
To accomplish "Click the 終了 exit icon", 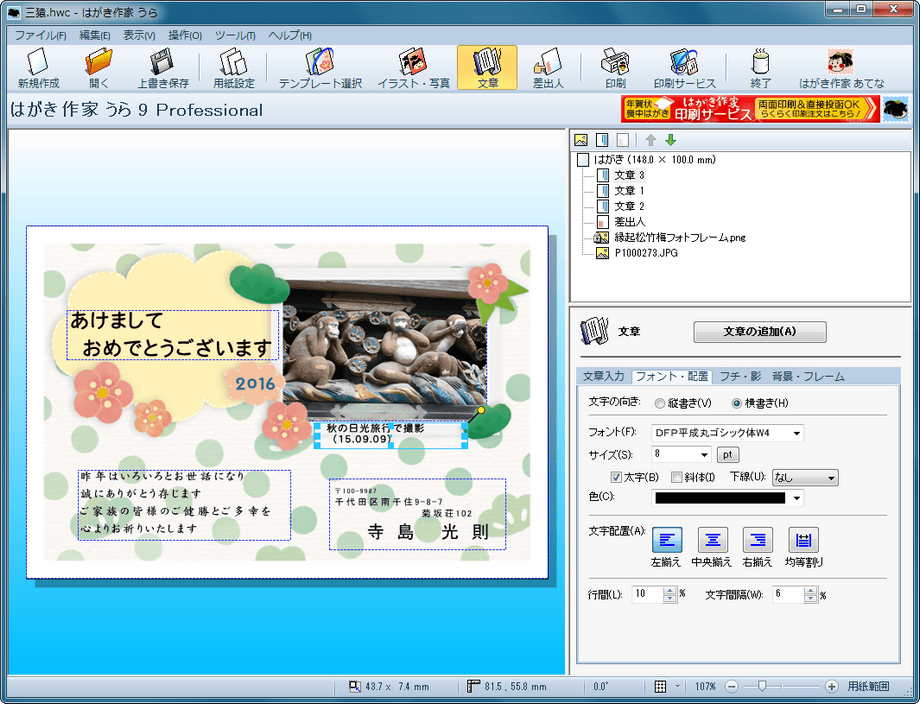I will click(x=760, y=67).
